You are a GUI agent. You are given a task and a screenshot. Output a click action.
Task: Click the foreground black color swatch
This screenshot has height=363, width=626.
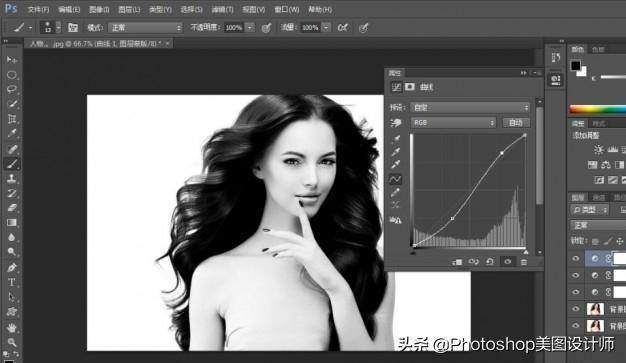click(575, 65)
